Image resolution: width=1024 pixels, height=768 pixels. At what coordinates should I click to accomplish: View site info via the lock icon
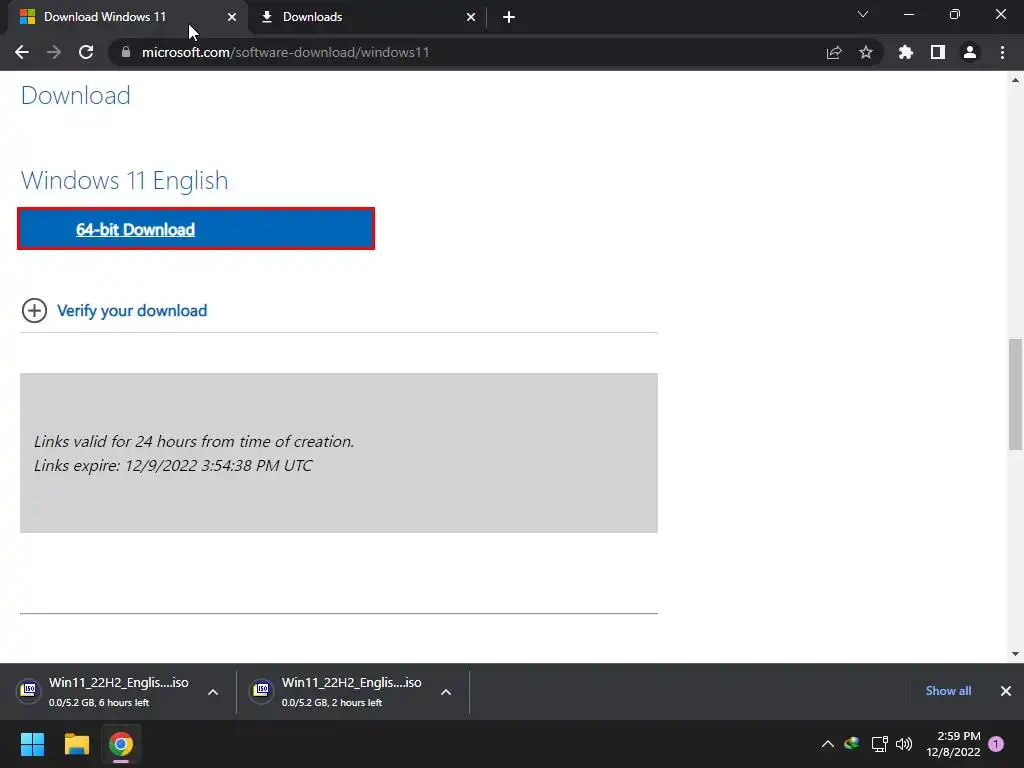tap(126, 52)
